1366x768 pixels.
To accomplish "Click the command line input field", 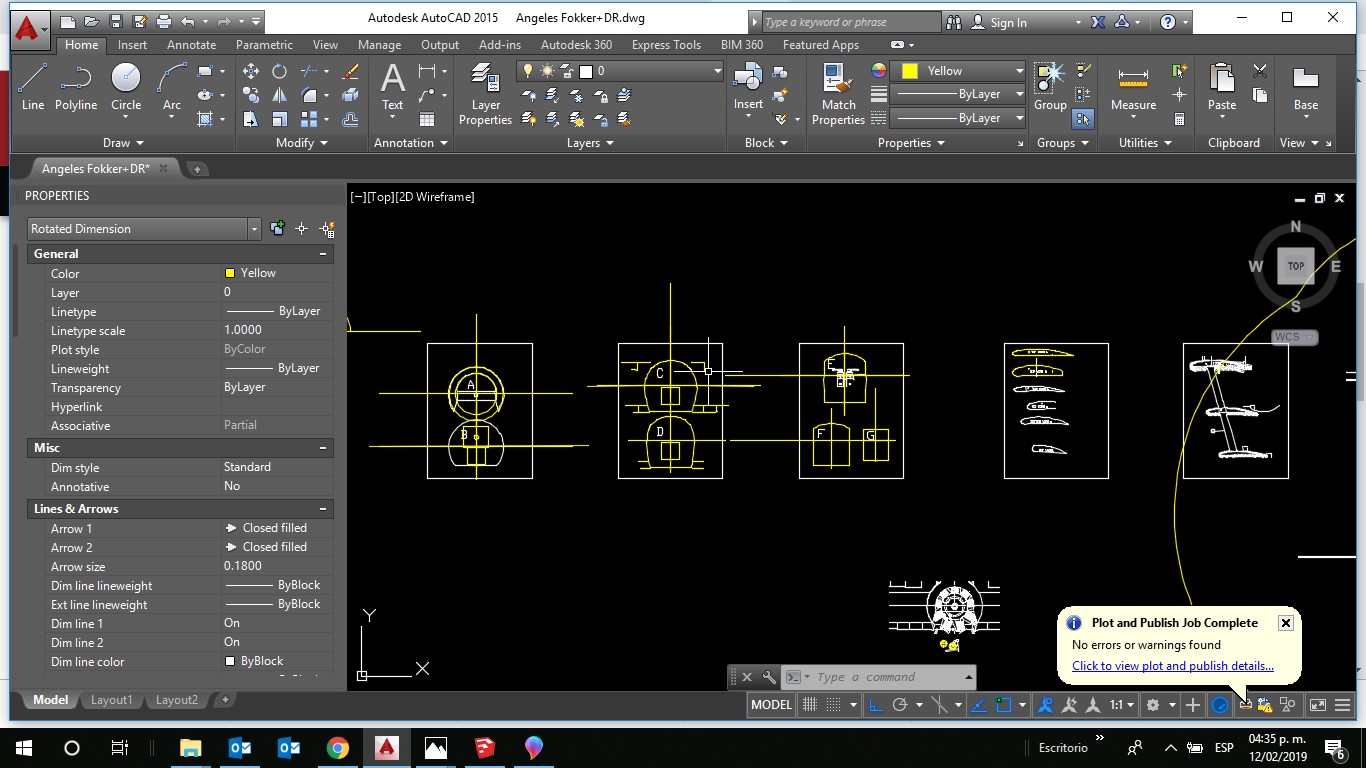I will point(888,677).
